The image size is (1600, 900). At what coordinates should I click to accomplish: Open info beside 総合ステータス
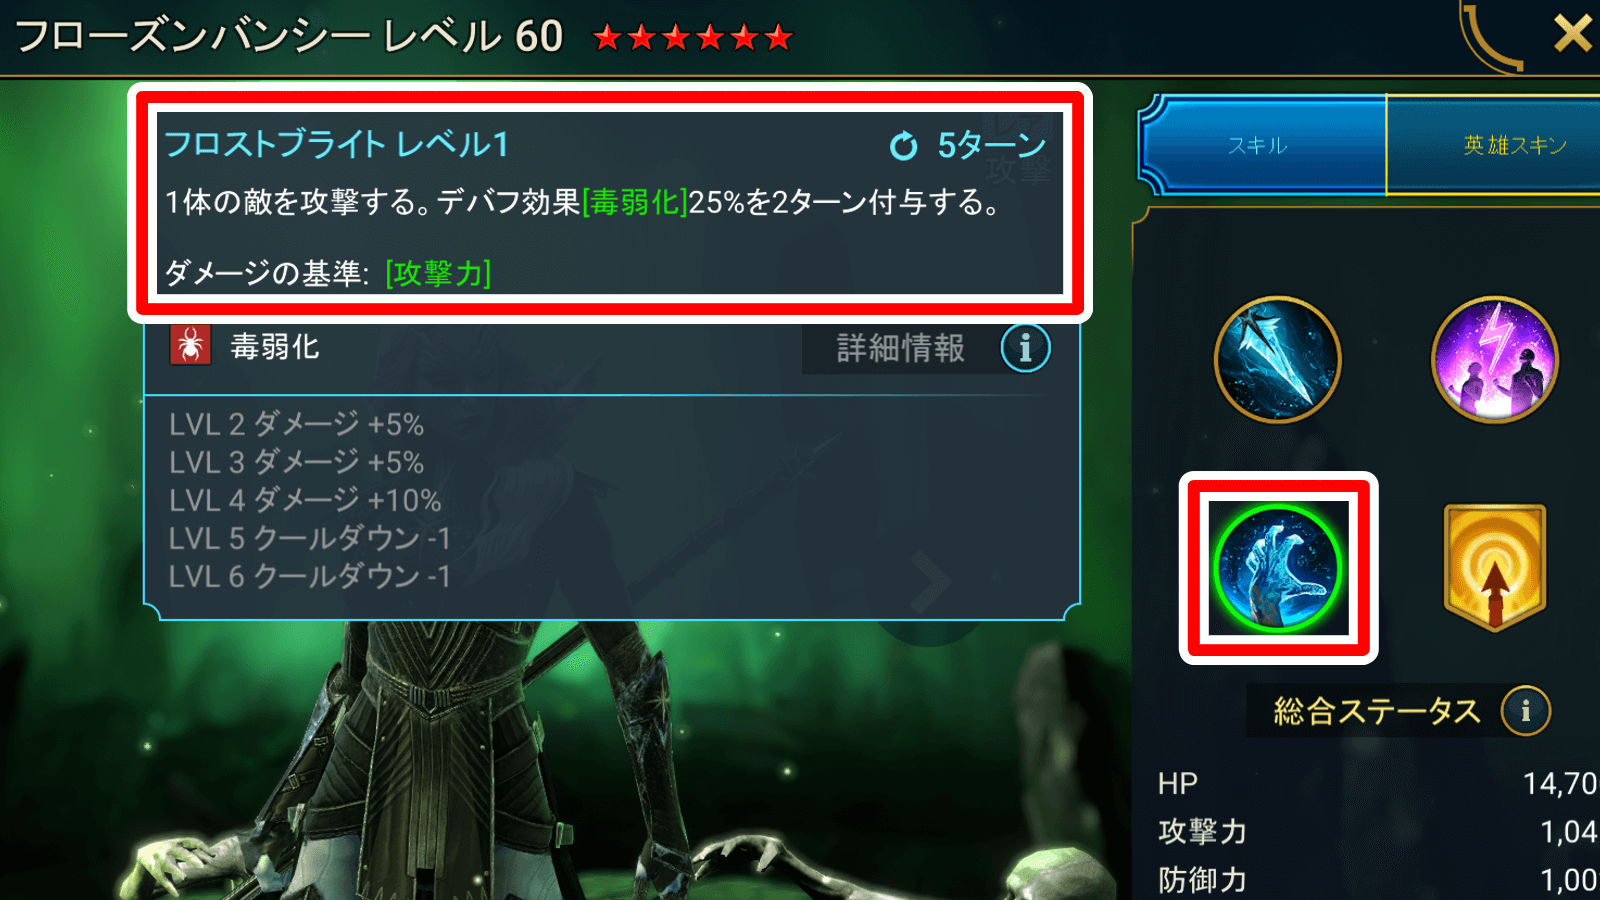pos(1525,711)
